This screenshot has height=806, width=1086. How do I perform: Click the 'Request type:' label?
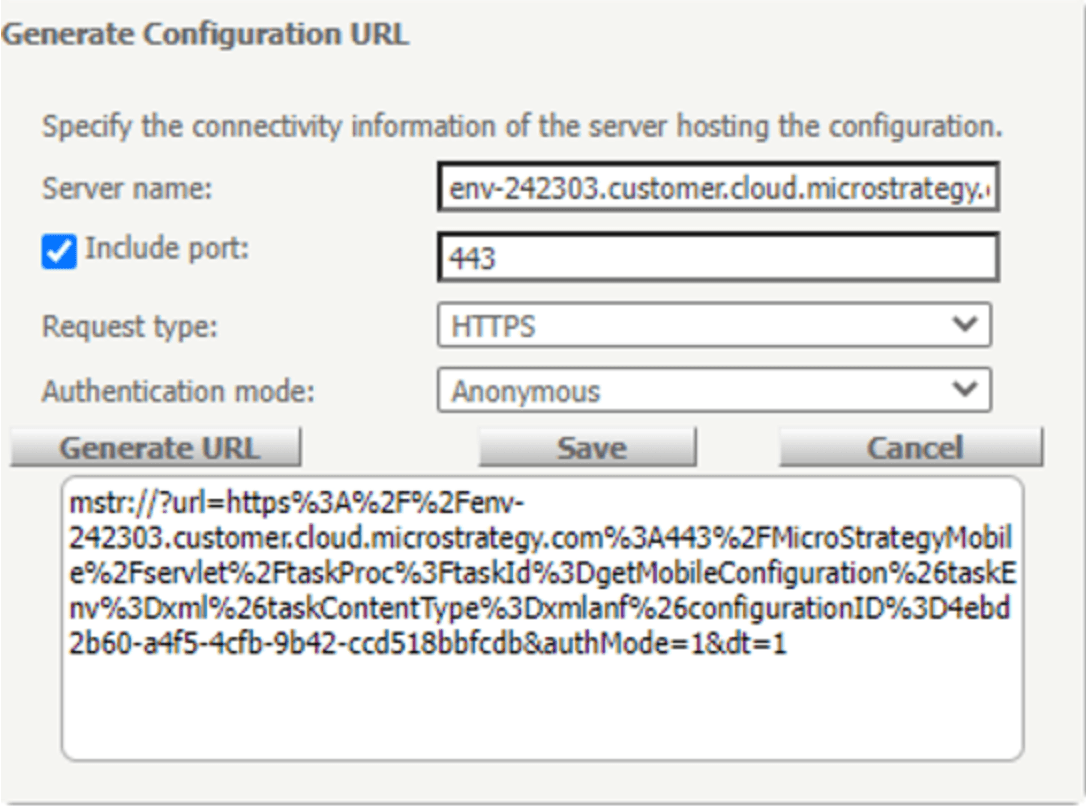(x=128, y=326)
